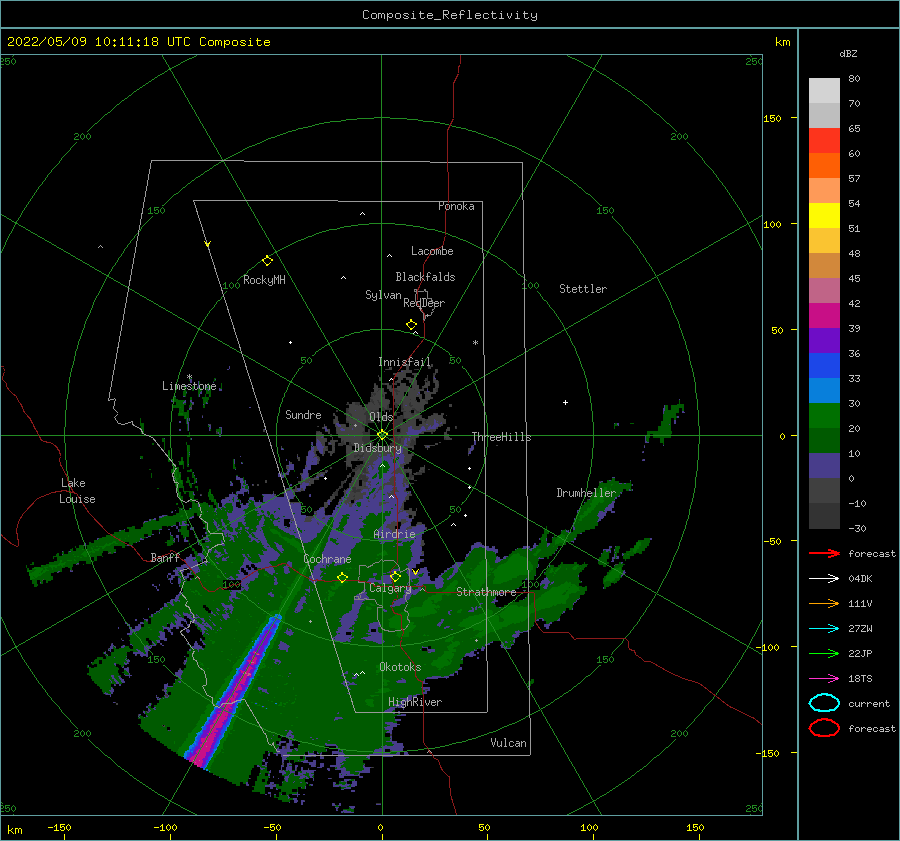Click the white plus marker east of ThreeHills
Screen dimensions: 900x841
(565, 402)
